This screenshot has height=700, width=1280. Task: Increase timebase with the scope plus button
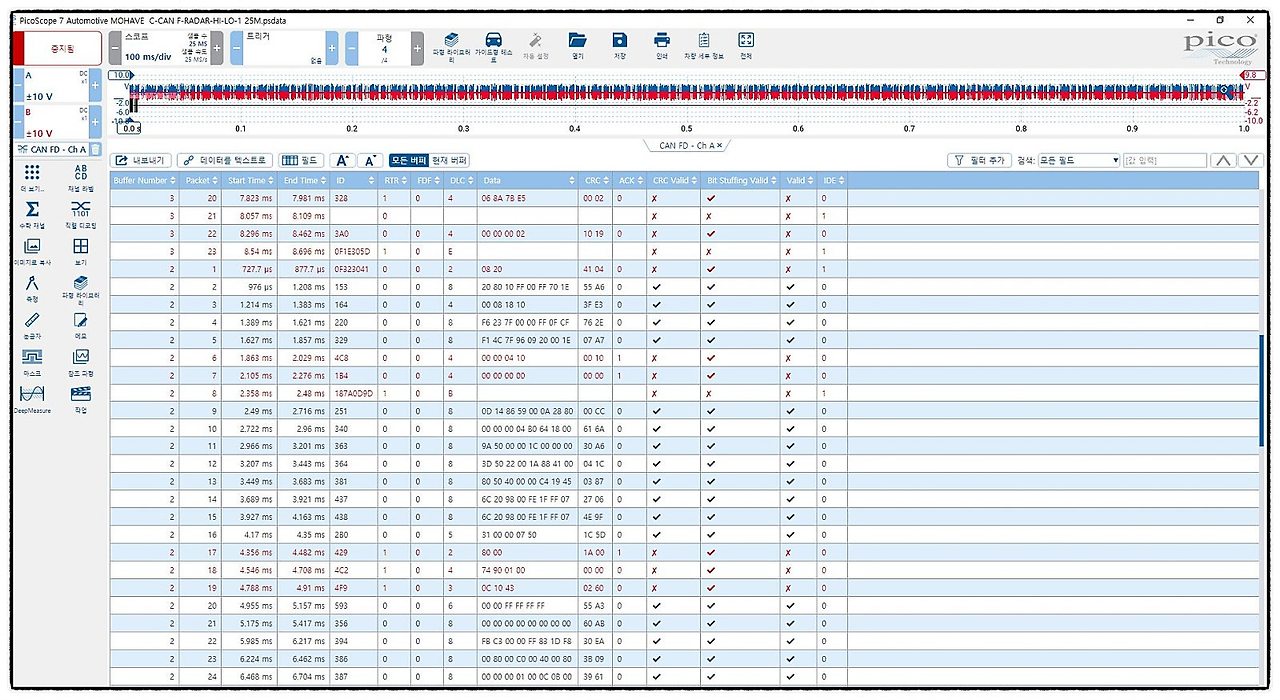coord(217,47)
